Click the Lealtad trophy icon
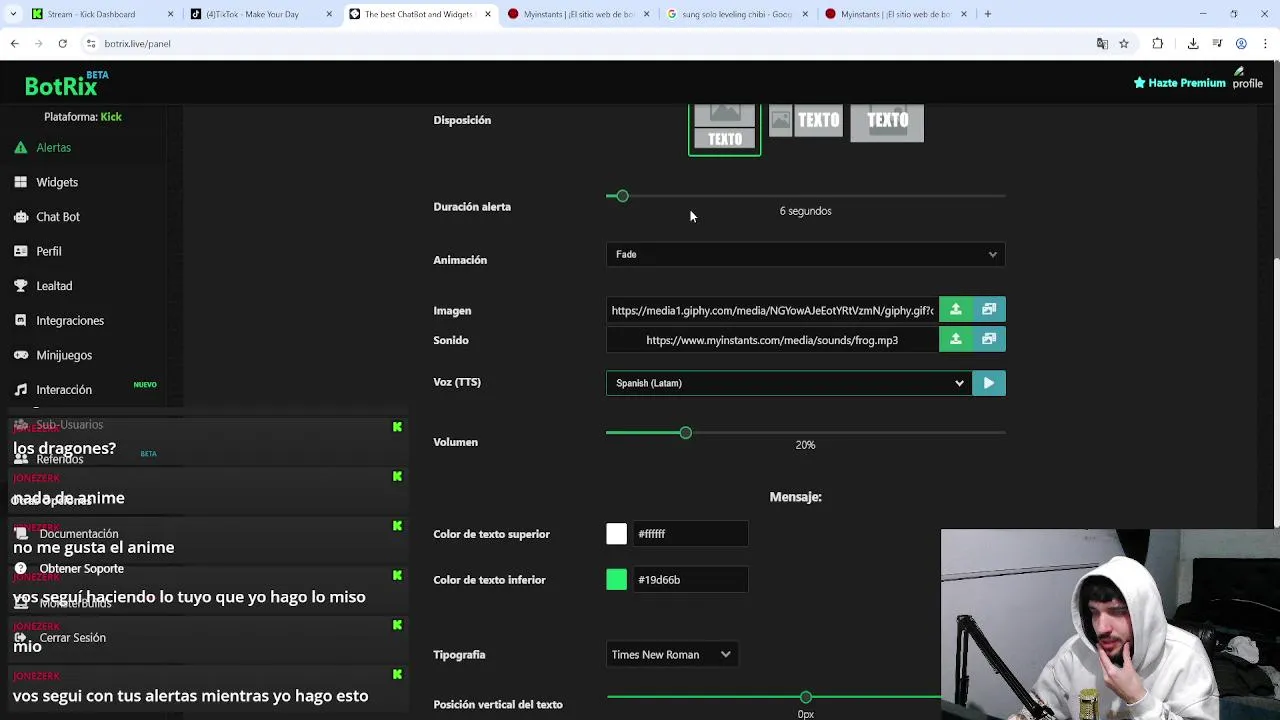 click(20, 285)
